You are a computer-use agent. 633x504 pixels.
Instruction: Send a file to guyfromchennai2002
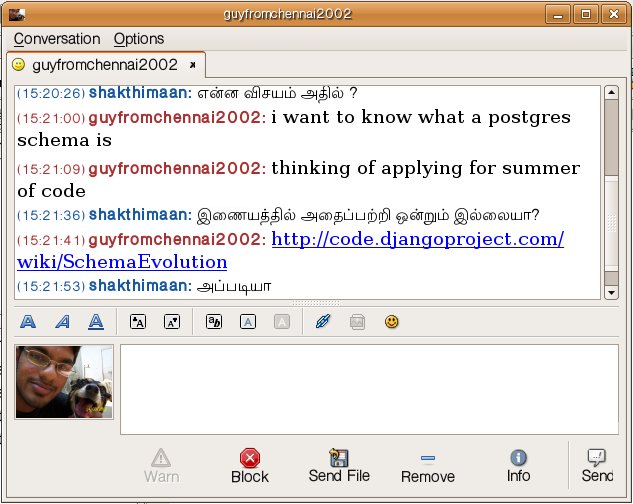339,466
